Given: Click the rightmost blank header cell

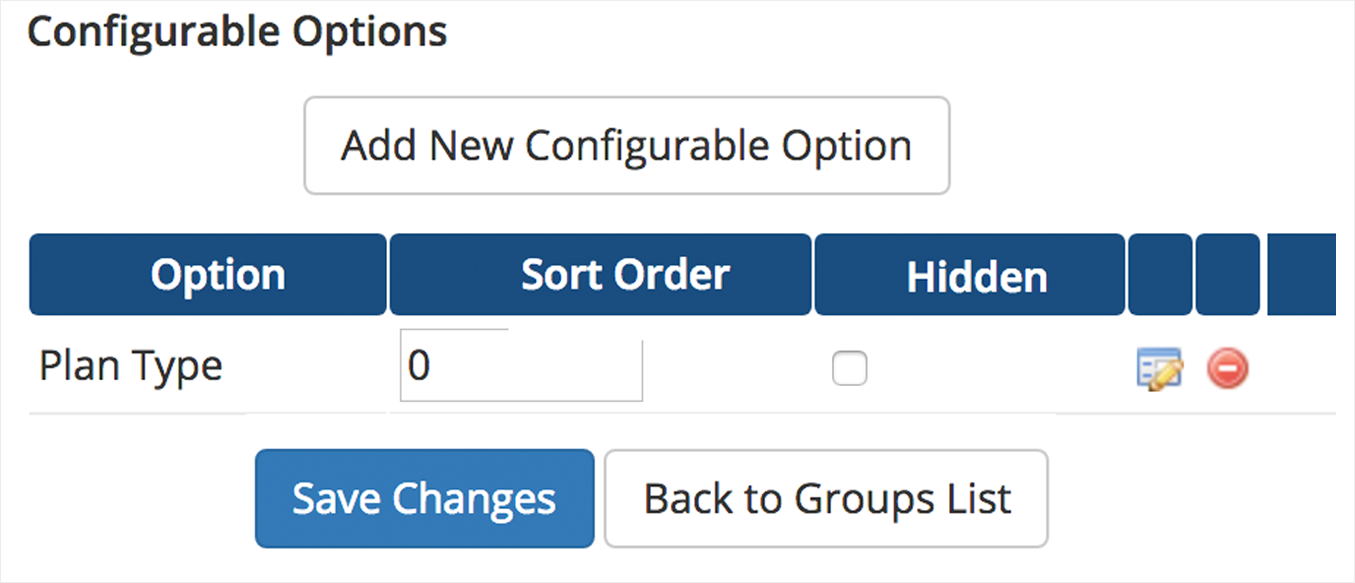Looking at the screenshot, I should click(x=1301, y=275).
